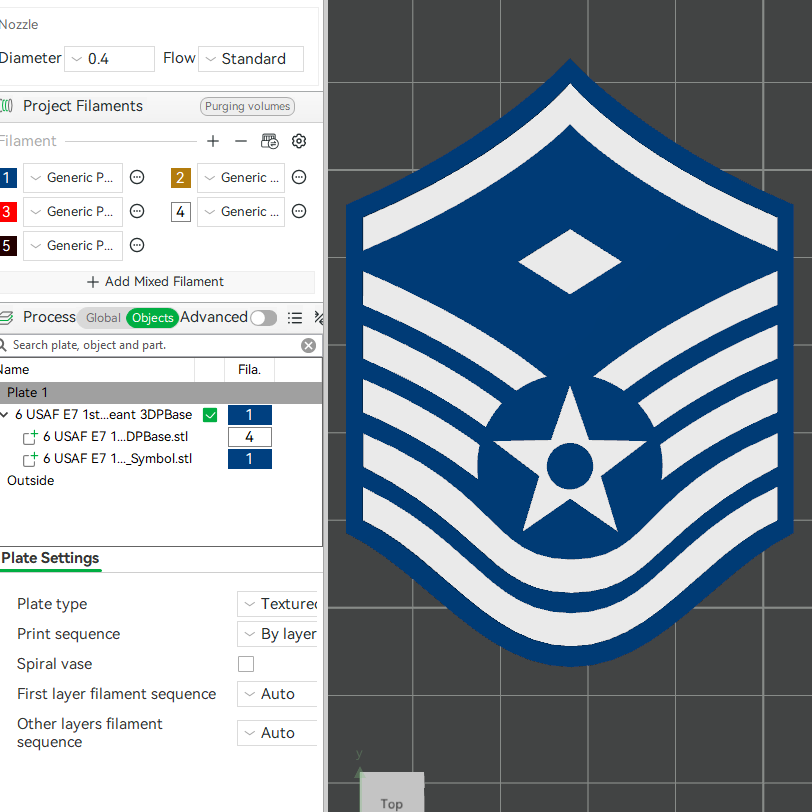This screenshot has height=812, width=812.
Task: Click the Fila. column header
Action: click(249, 370)
